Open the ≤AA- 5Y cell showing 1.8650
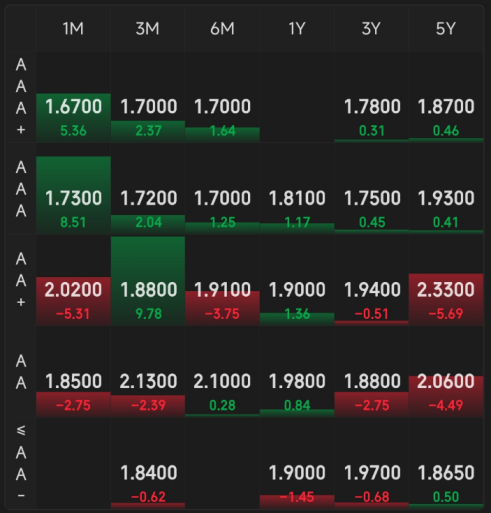Screen dimensions: 491x513 446,463
